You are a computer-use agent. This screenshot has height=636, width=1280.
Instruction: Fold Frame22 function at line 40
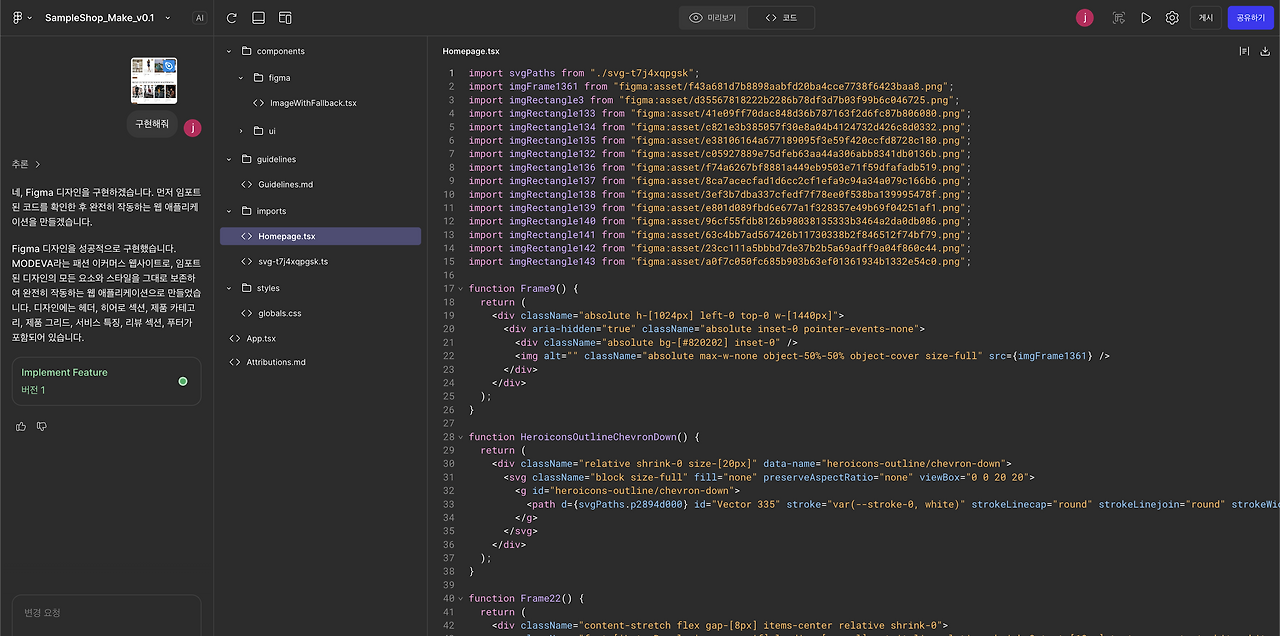(x=461, y=599)
